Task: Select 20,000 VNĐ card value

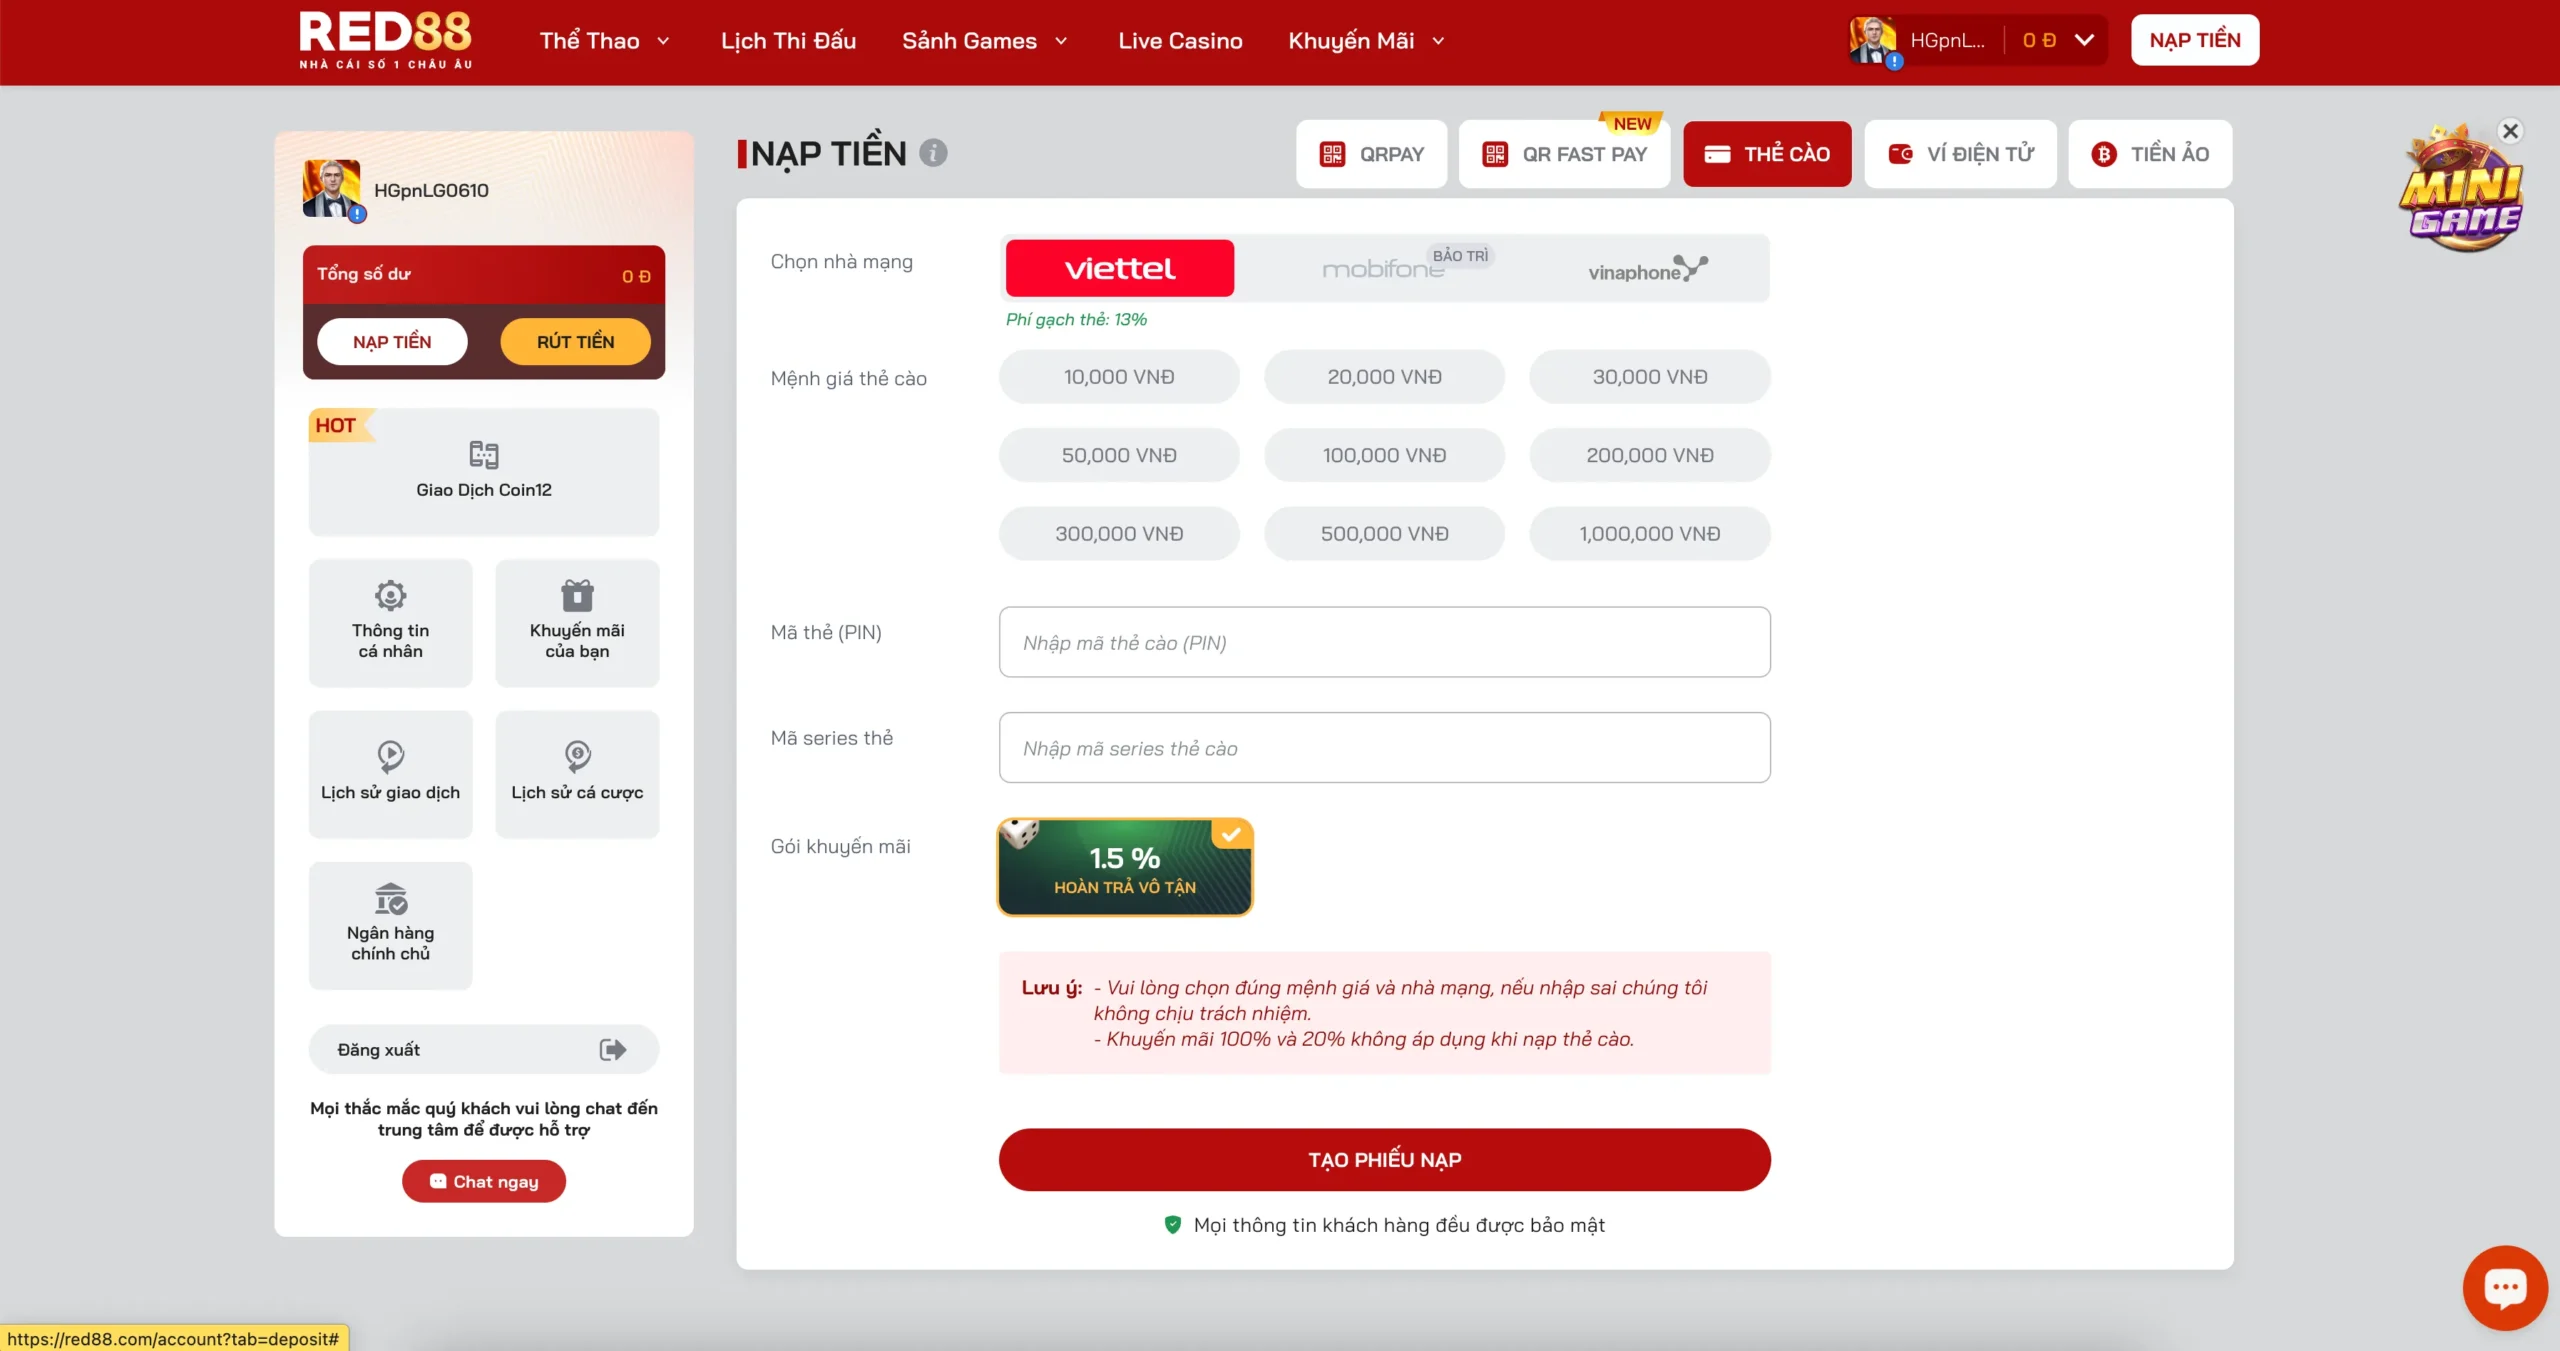Action: click(x=1384, y=377)
